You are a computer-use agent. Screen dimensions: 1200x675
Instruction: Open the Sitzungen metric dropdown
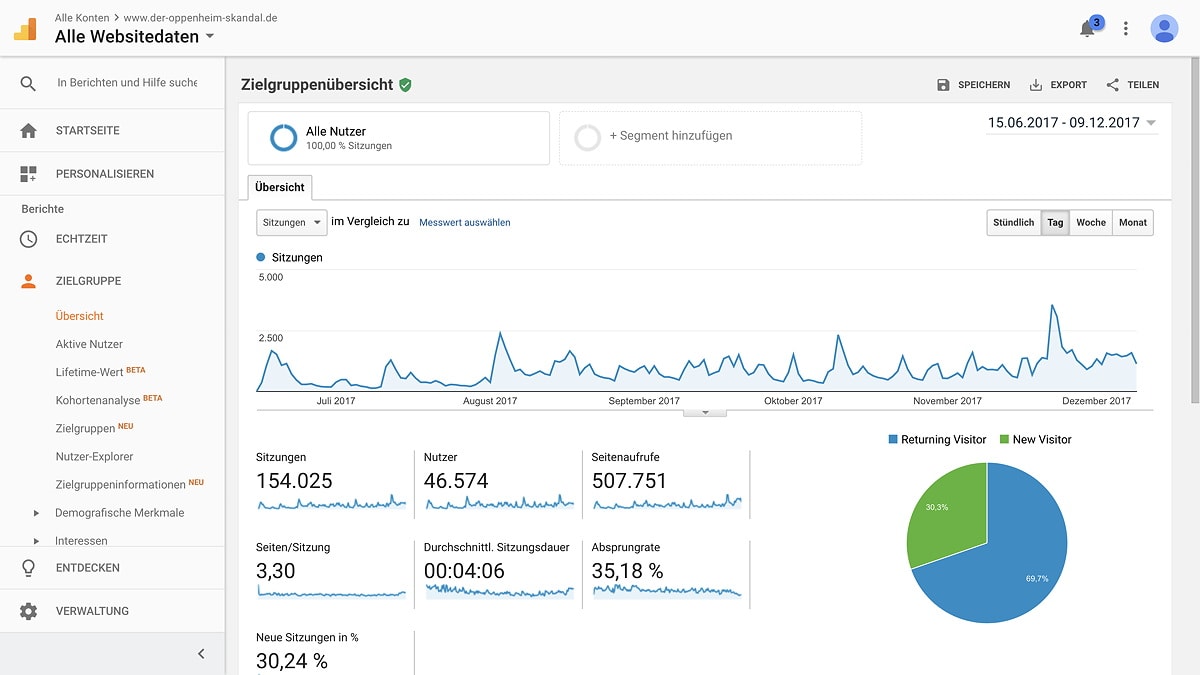click(x=291, y=222)
